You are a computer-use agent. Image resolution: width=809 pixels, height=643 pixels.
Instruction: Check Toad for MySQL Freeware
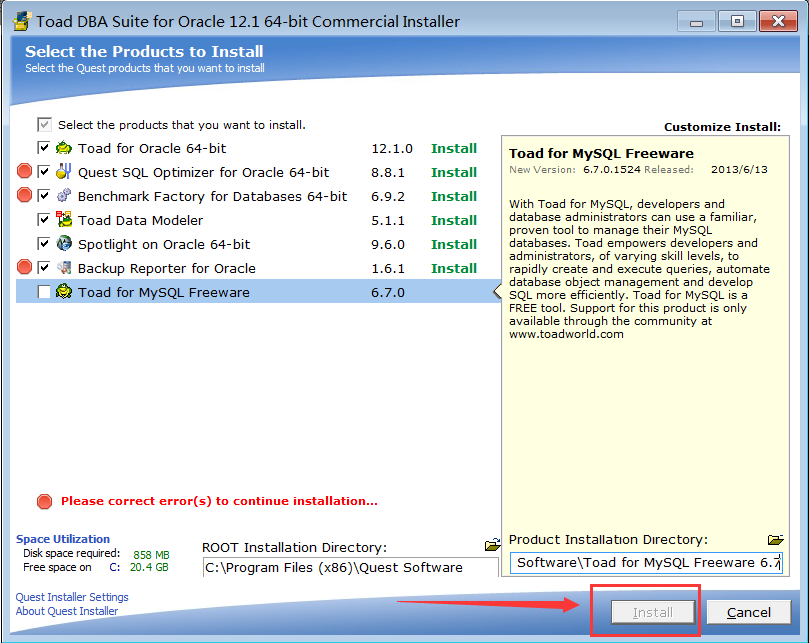[44, 292]
